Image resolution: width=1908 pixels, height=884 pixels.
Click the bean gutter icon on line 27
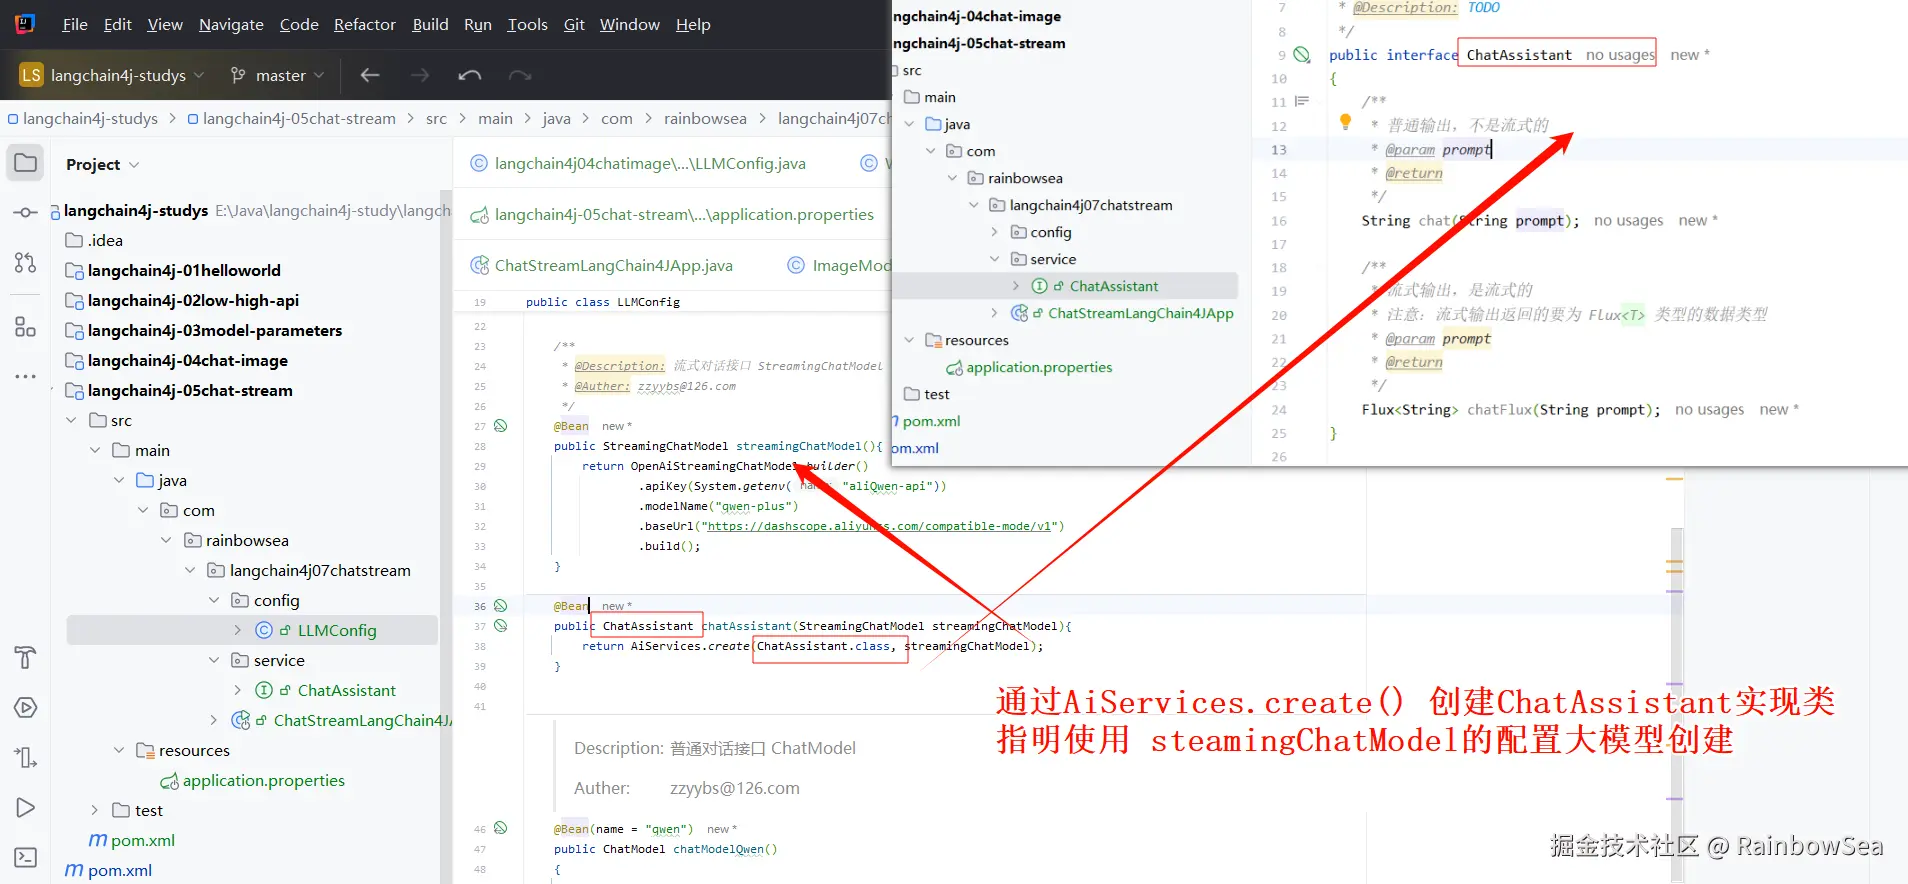pos(501,426)
